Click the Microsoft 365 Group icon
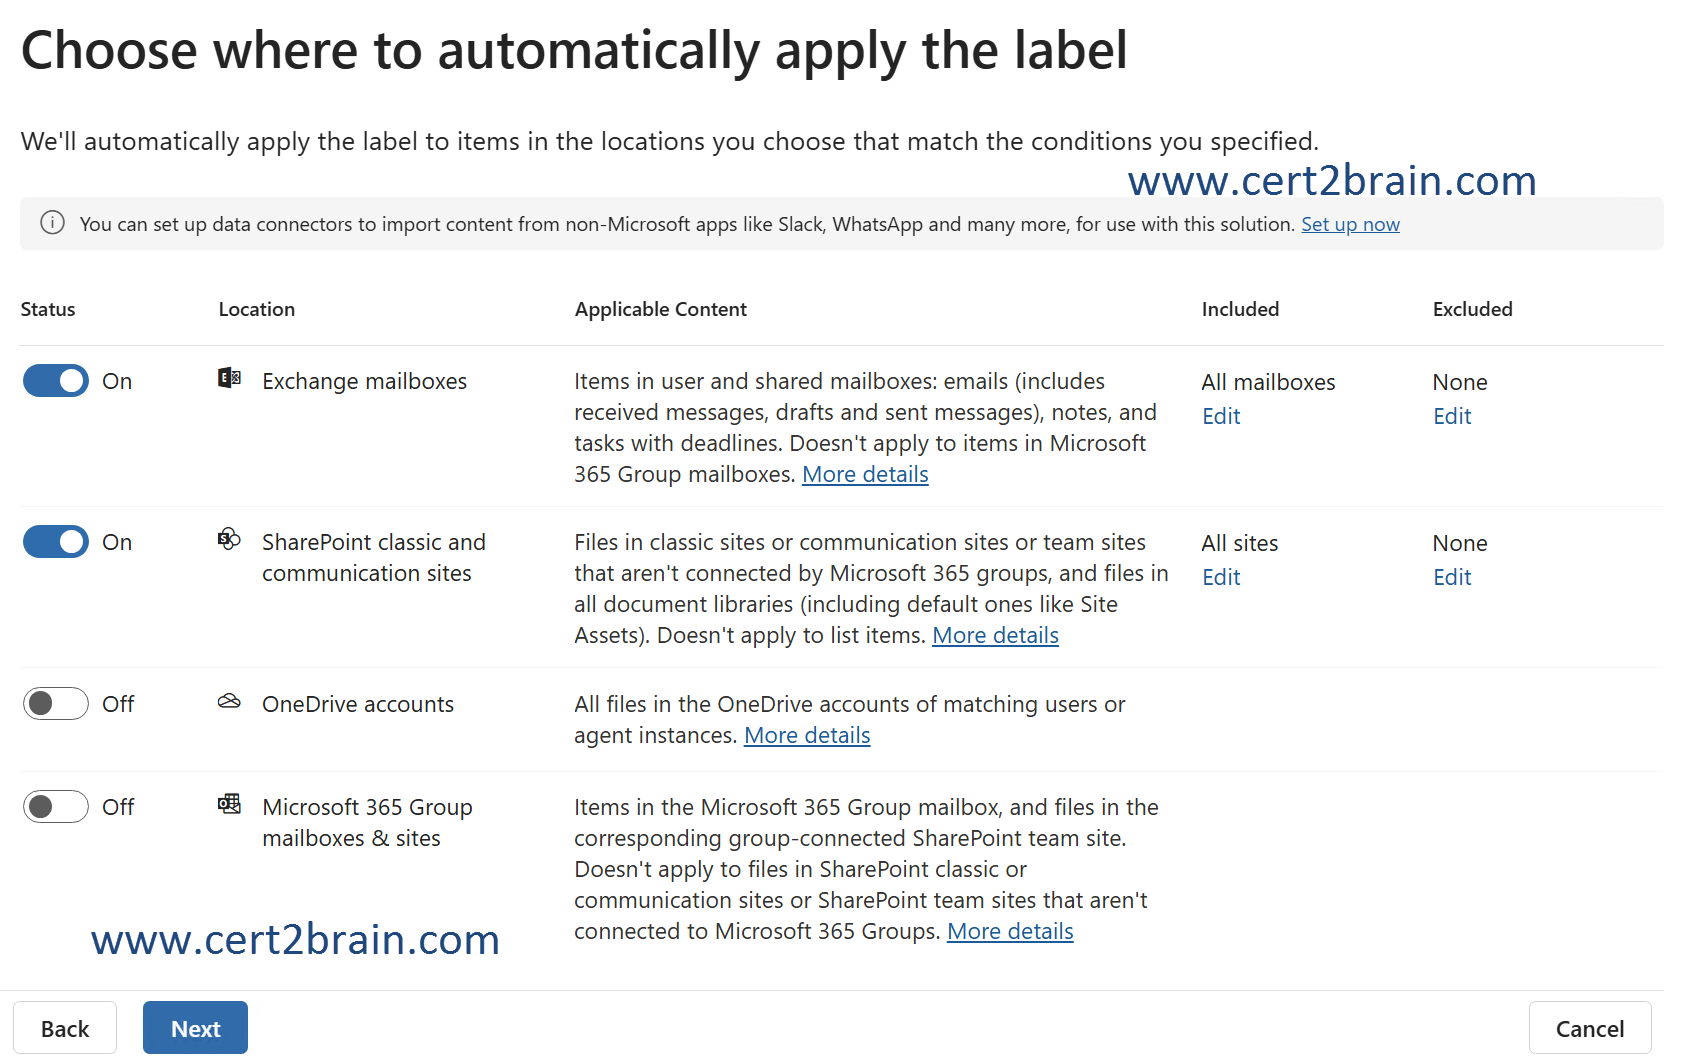The height and width of the screenshot is (1061, 1681). click(229, 804)
